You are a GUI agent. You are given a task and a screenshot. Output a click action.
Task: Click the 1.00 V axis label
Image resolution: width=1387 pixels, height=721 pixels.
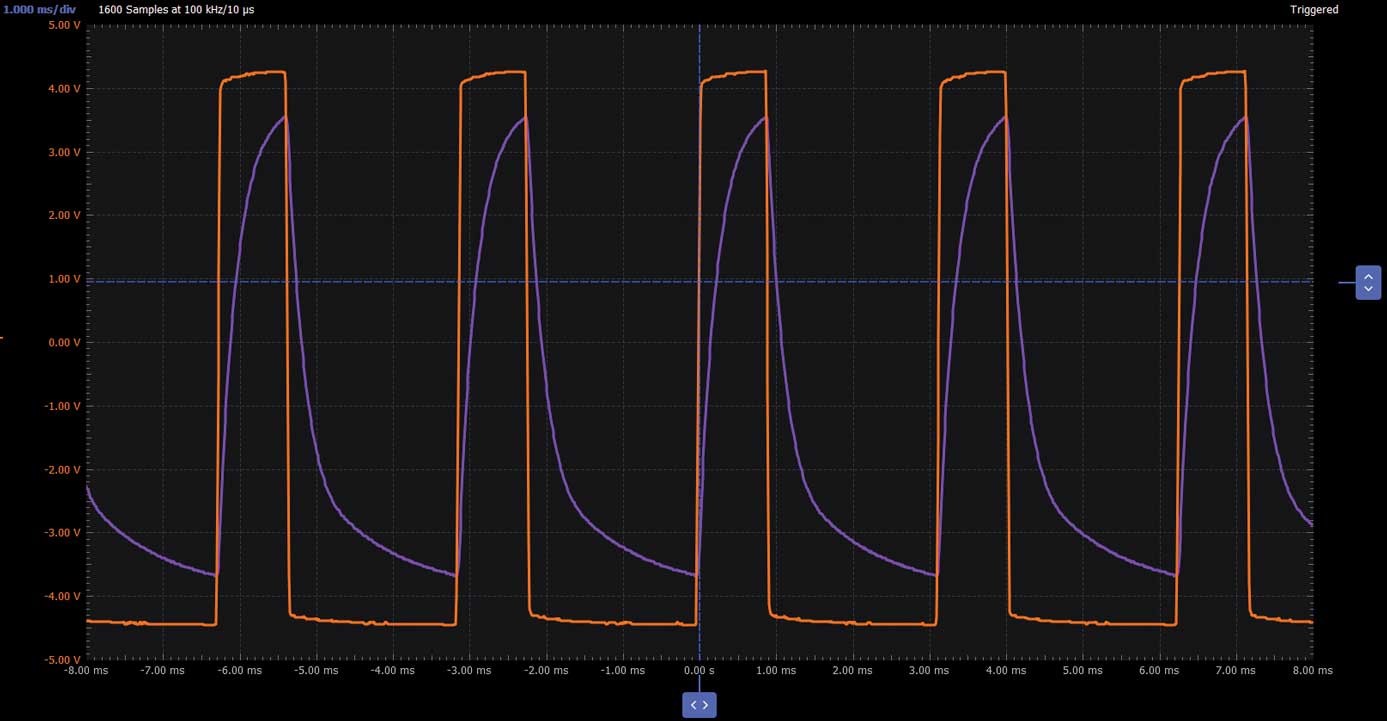pyautogui.click(x=64, y=279)
